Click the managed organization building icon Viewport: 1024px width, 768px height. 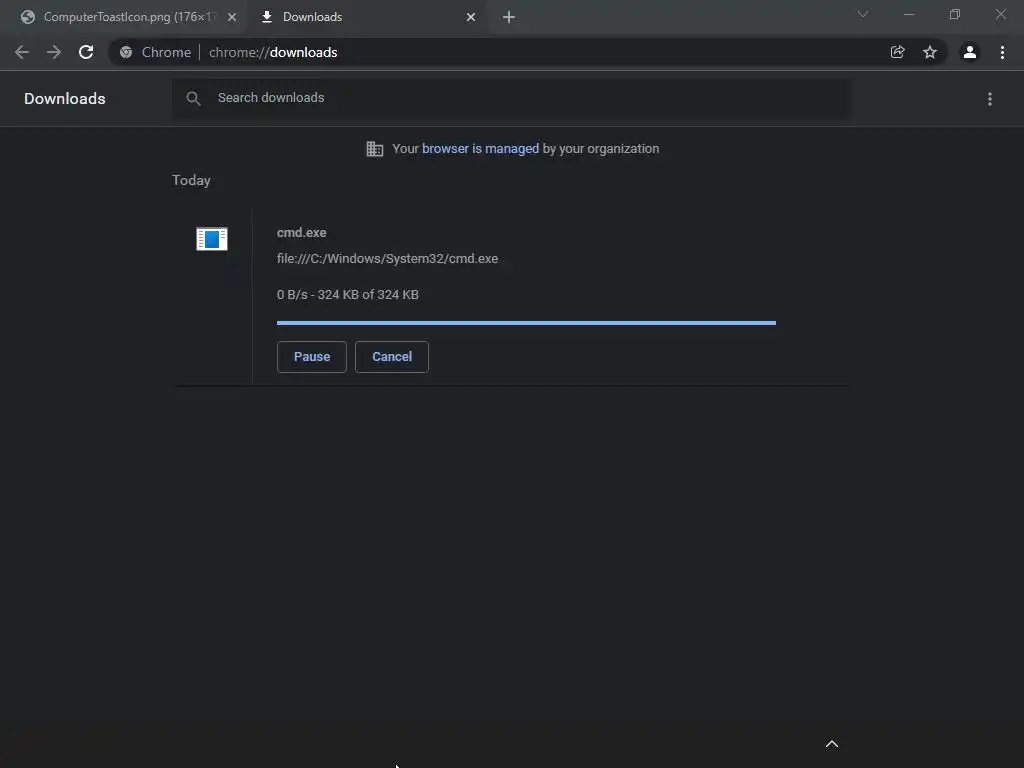(375, 149)
